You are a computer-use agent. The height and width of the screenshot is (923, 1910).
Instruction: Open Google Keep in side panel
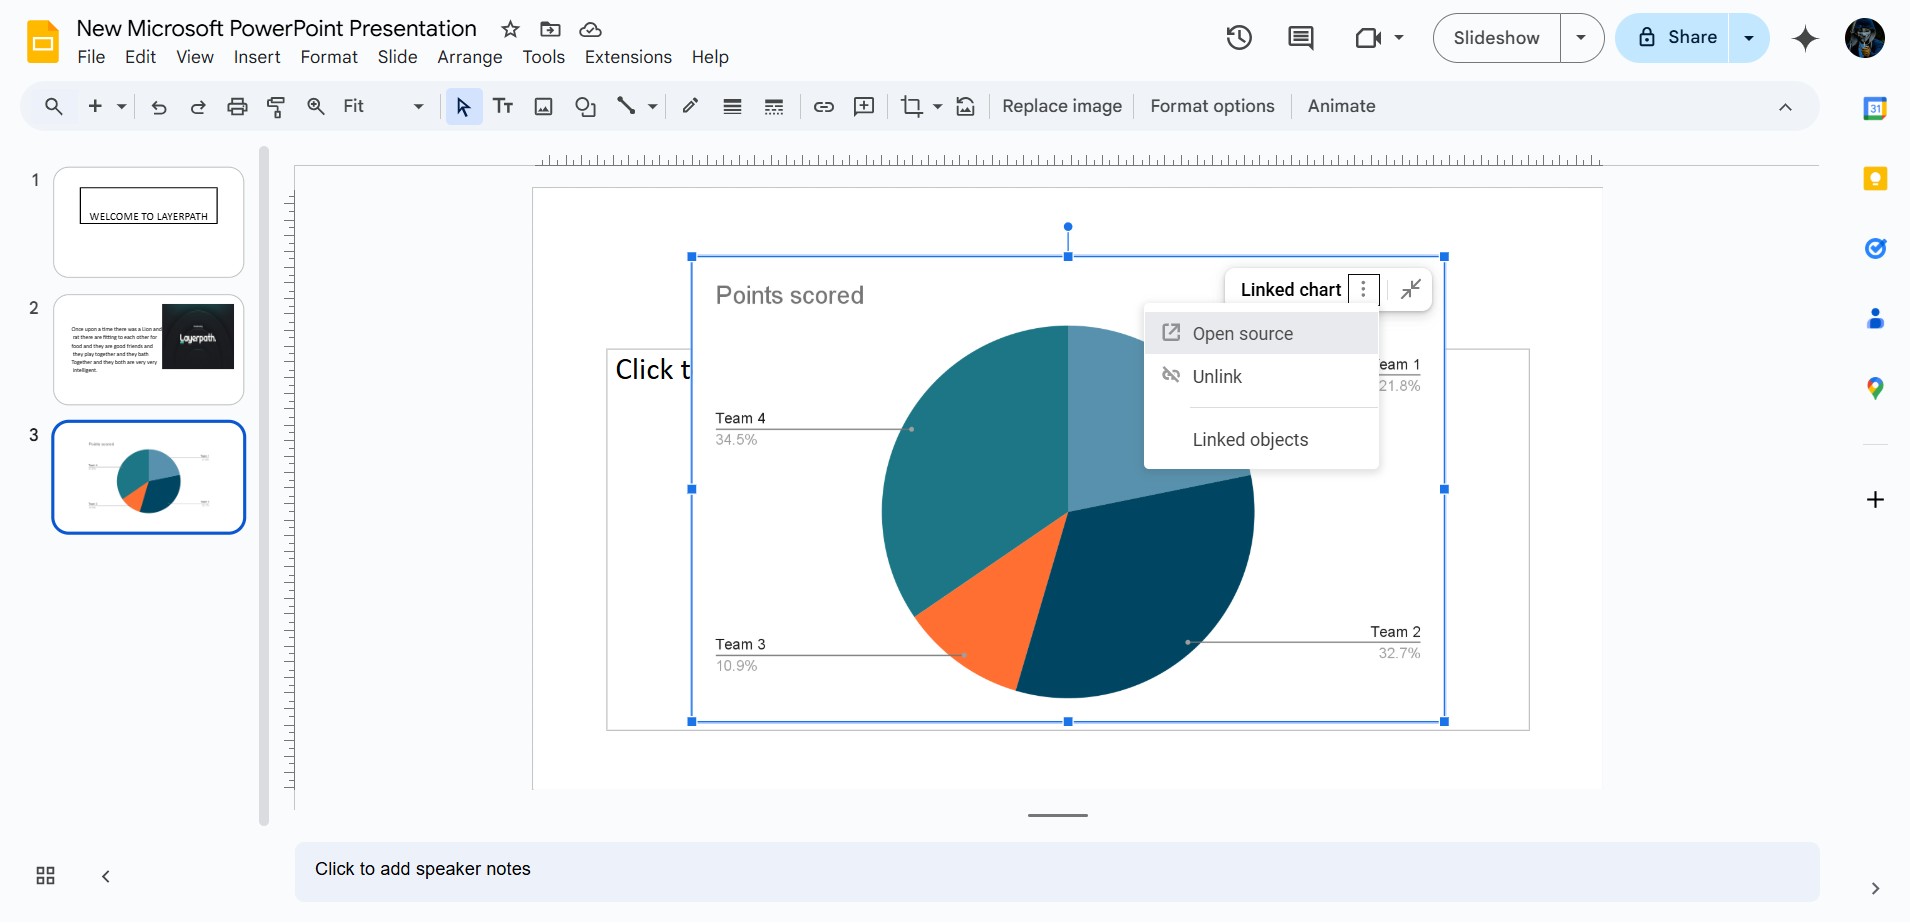[x=1875, y=179]
